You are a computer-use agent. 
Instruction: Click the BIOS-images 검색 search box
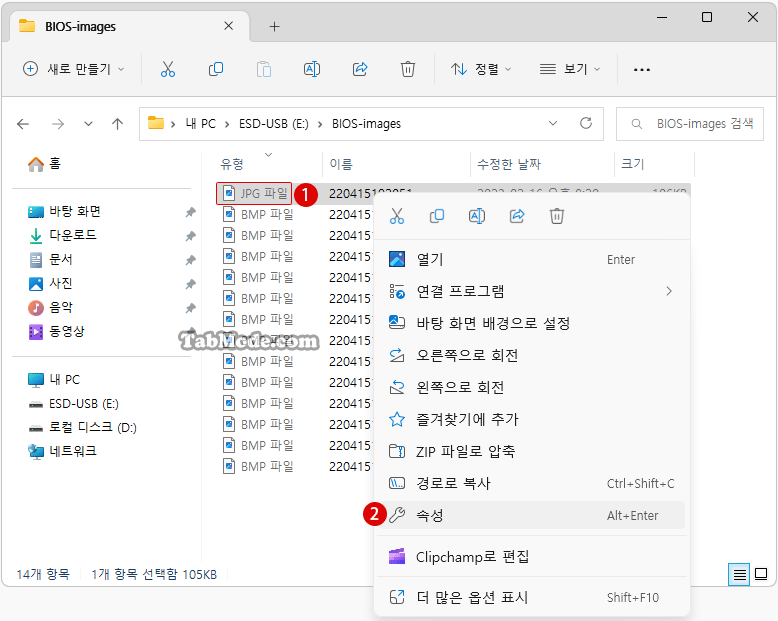(x=690, y=124)
